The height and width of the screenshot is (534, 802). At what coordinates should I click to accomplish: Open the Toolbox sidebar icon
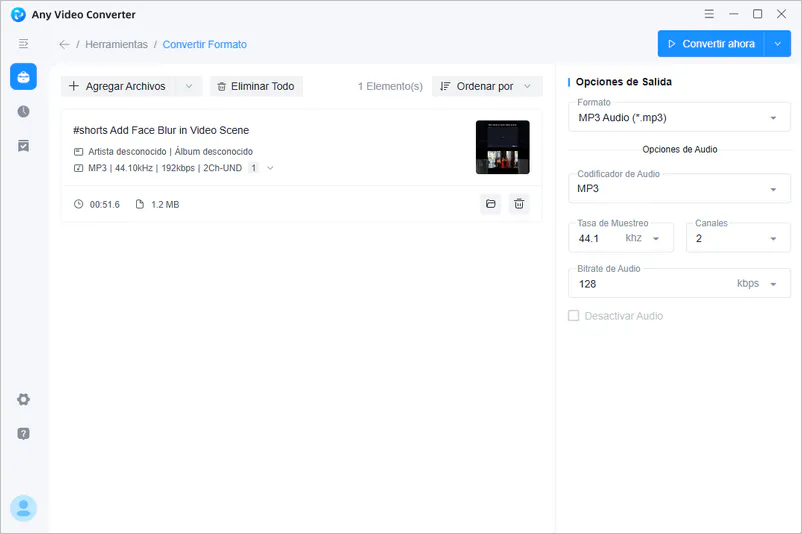pos(24,77)
